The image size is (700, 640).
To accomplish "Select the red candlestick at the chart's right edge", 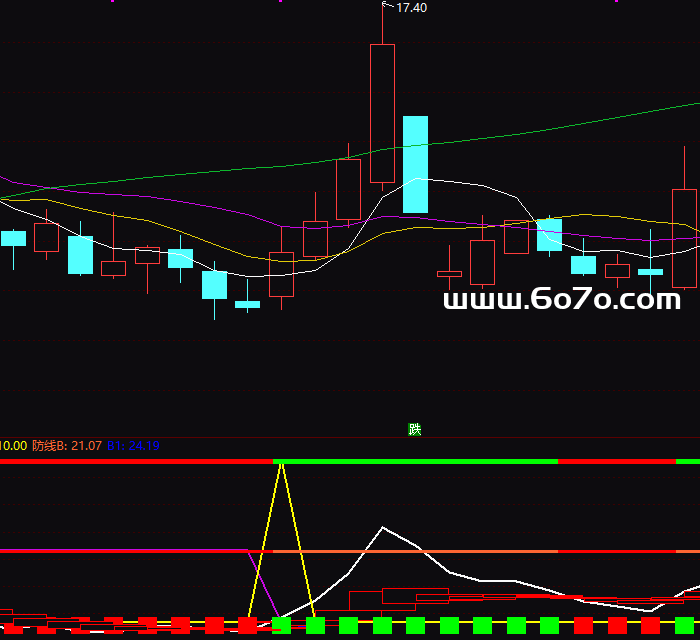I will pos(684,238).
